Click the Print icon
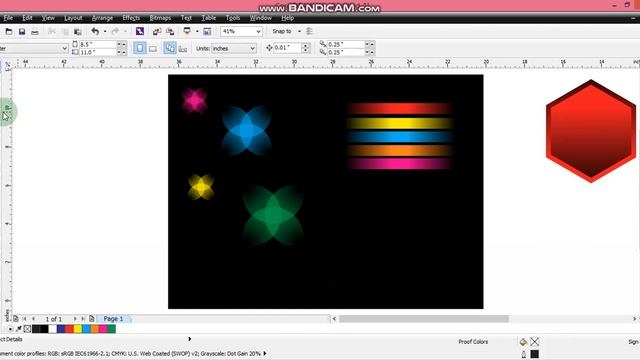Screen dimensions: 640x360 tap(35, 31)
